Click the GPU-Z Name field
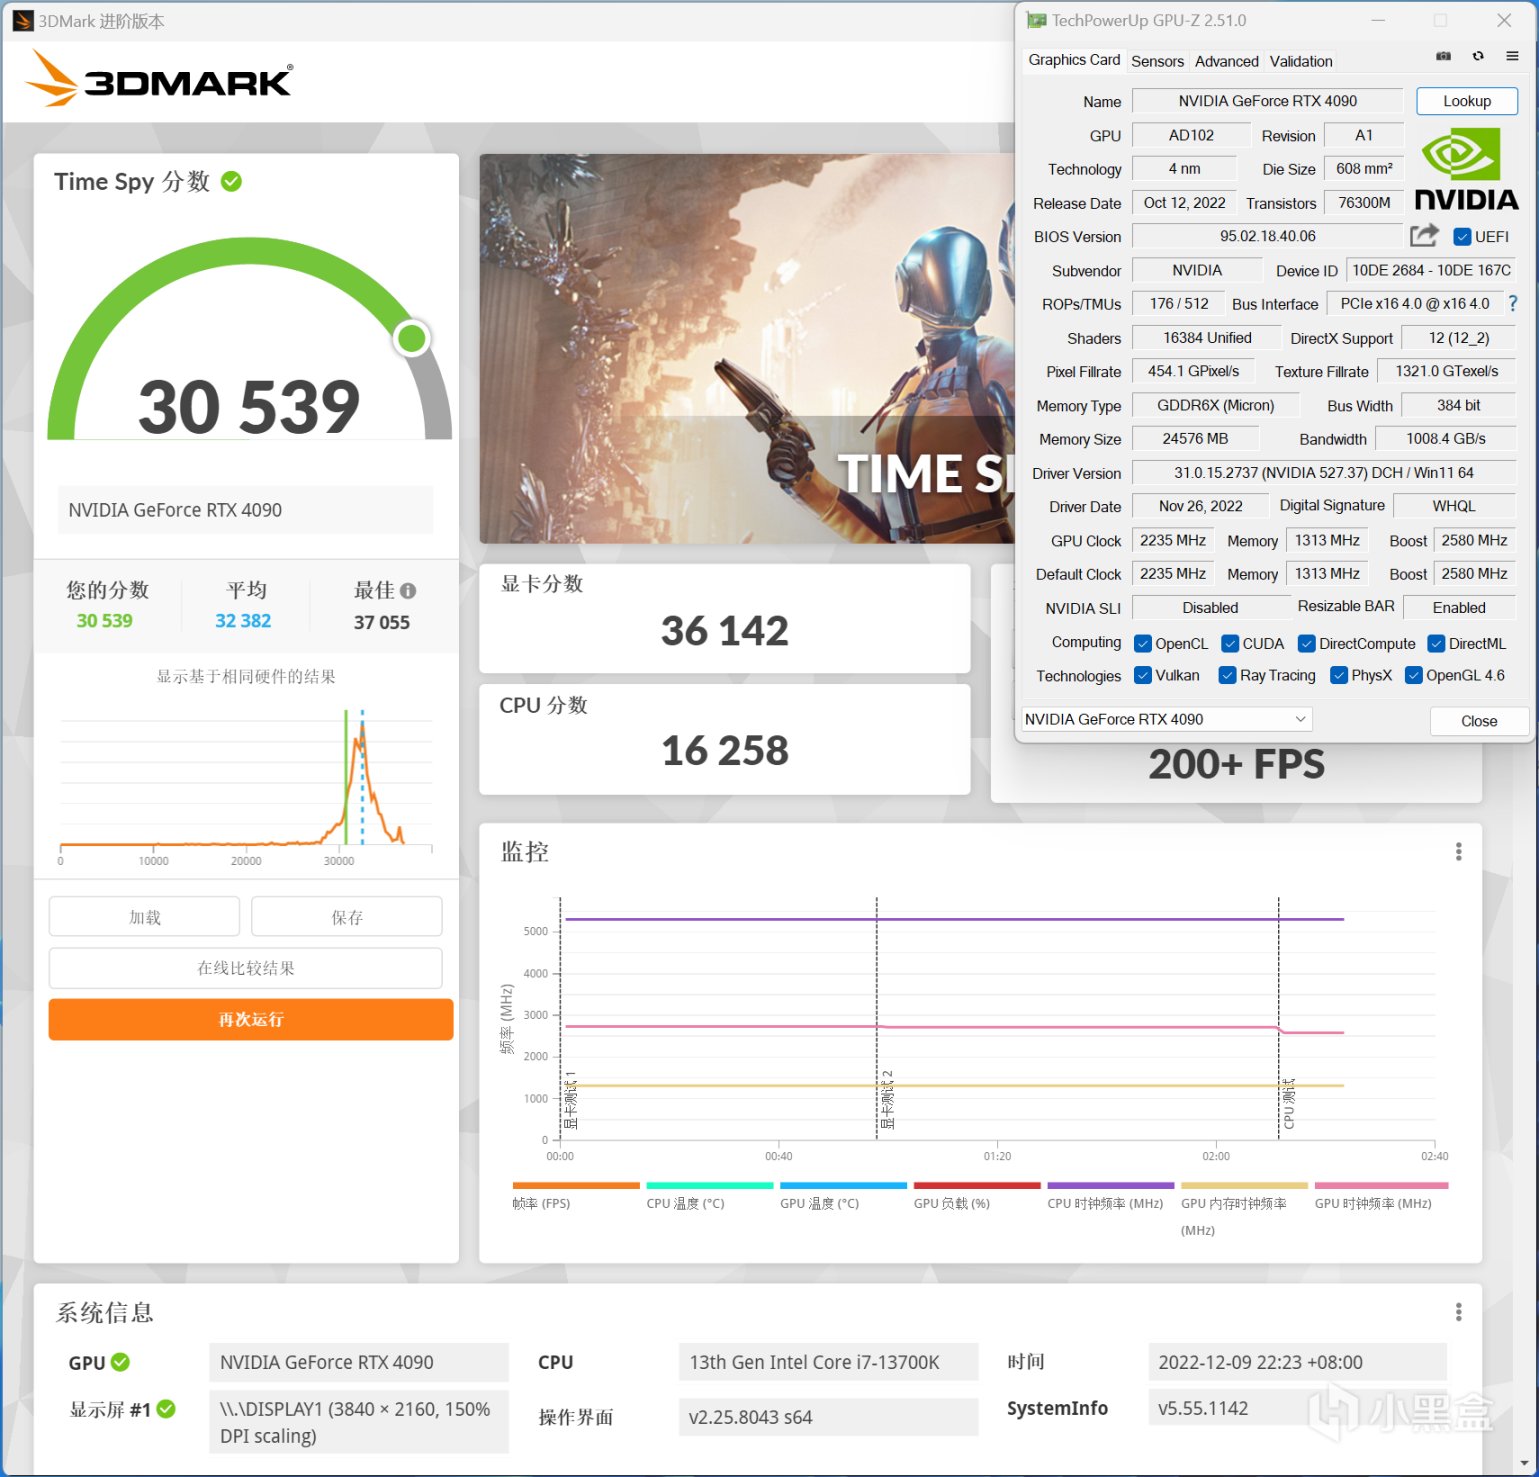The width and height of the screenshot is (1539, 1477). [1267, 101]
